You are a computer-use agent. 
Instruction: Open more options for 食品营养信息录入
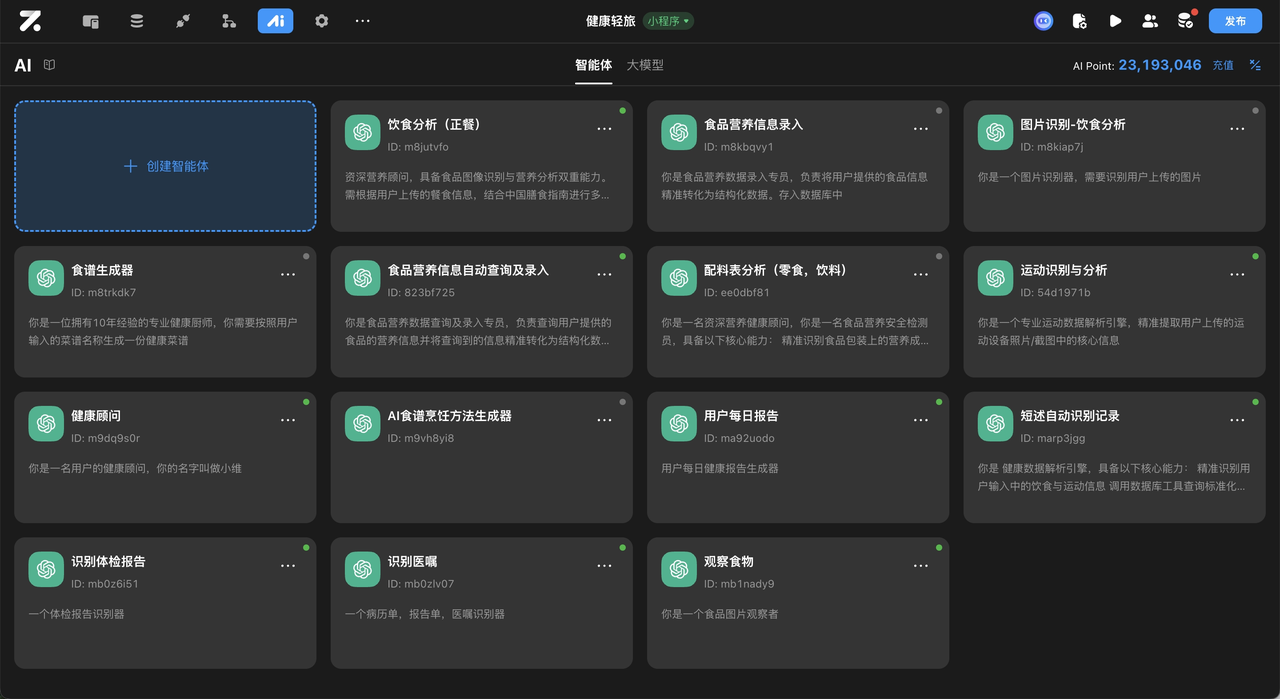(x=921, y=129)
